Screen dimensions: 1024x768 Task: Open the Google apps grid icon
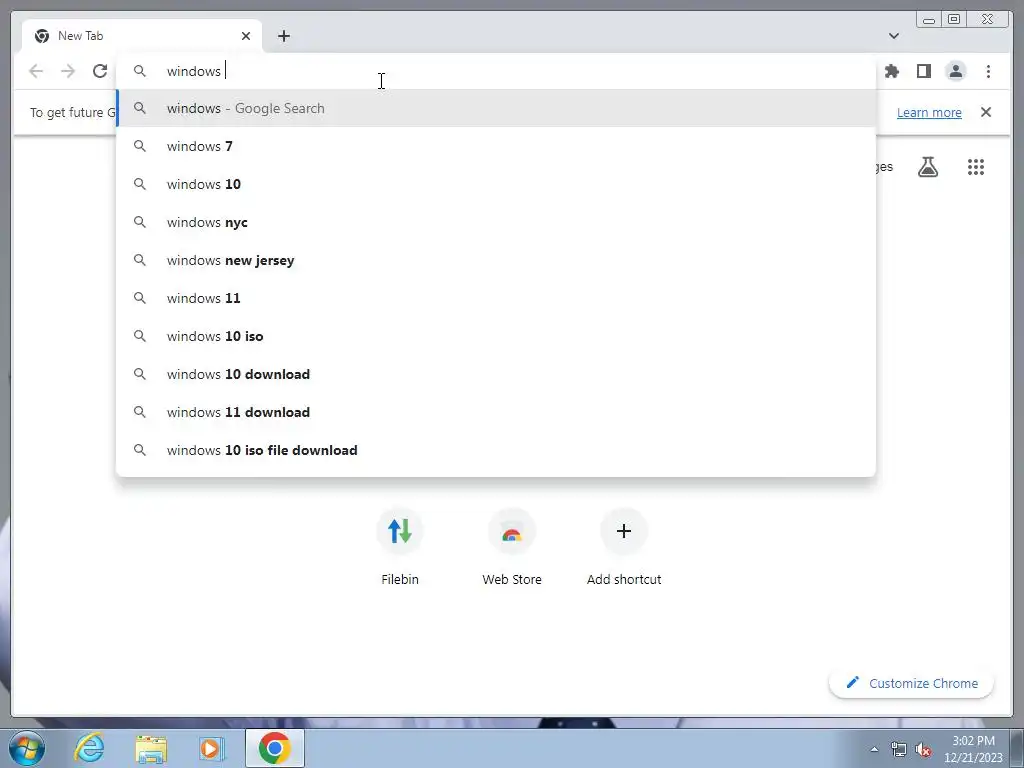click(976, 167)
